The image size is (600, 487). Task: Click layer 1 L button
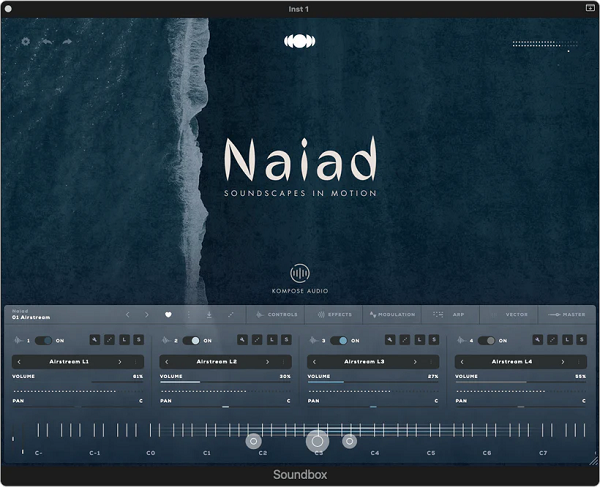pos(124,340)
